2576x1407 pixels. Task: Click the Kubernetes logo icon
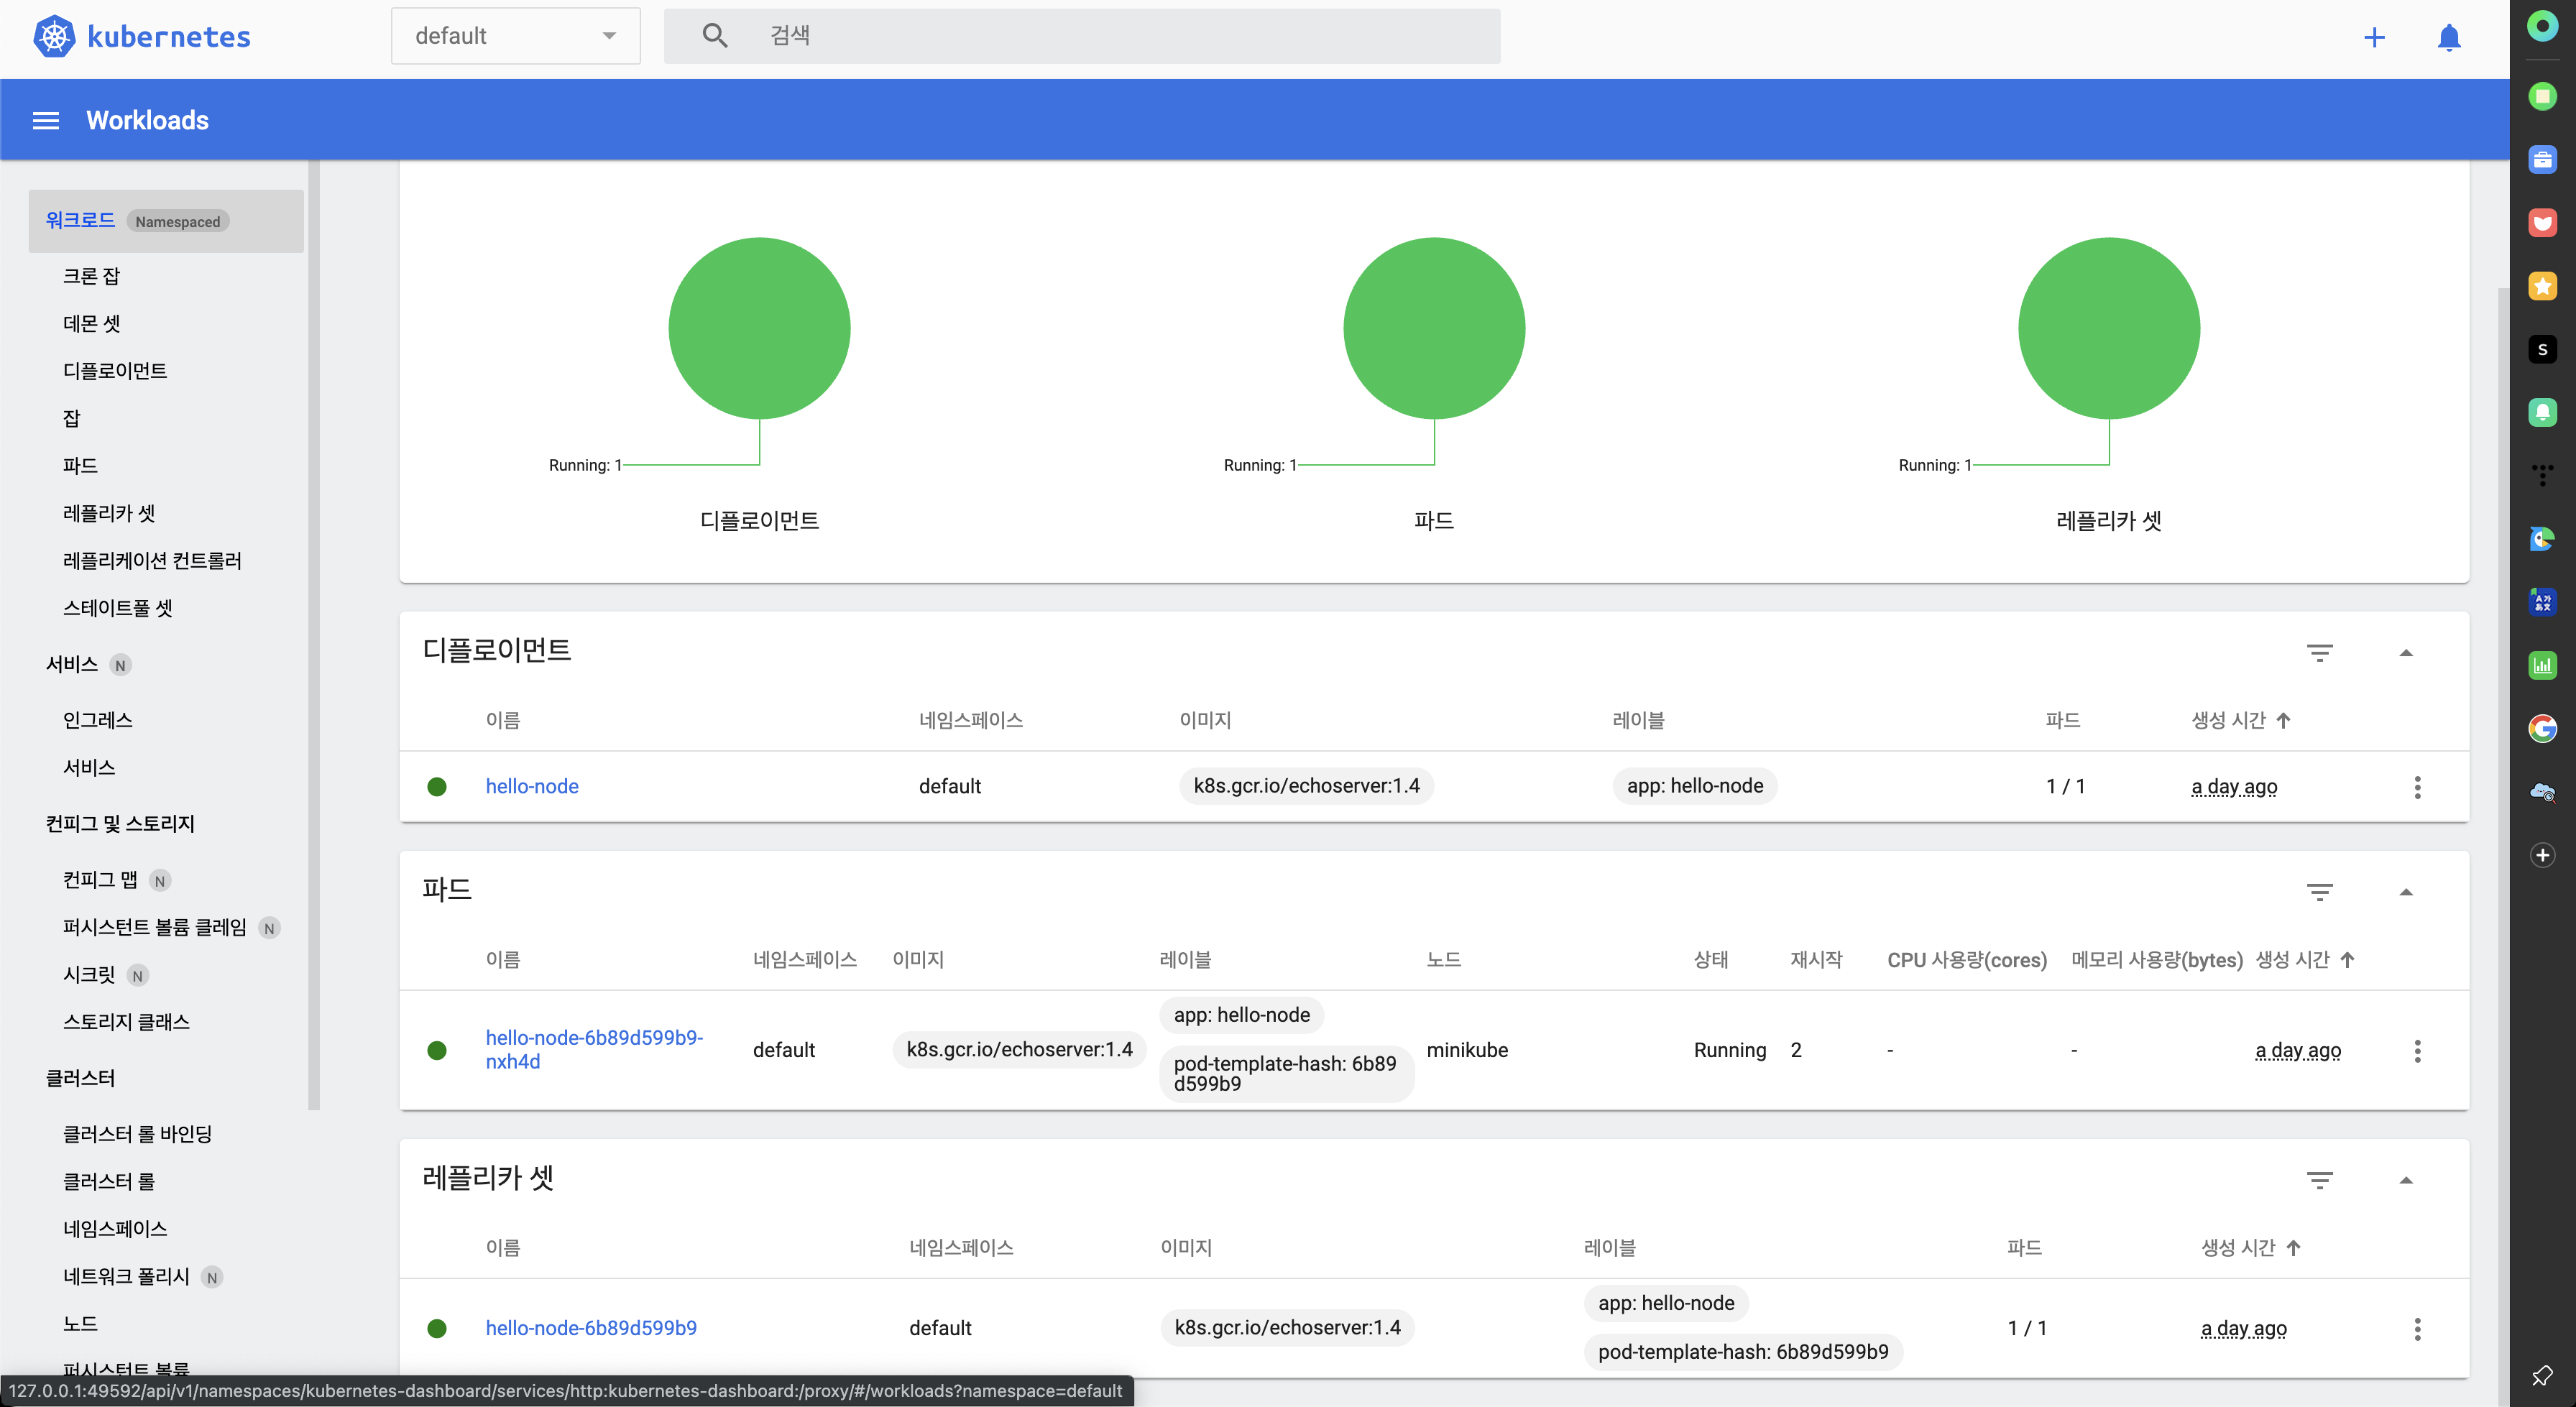[x=54, y=37]
